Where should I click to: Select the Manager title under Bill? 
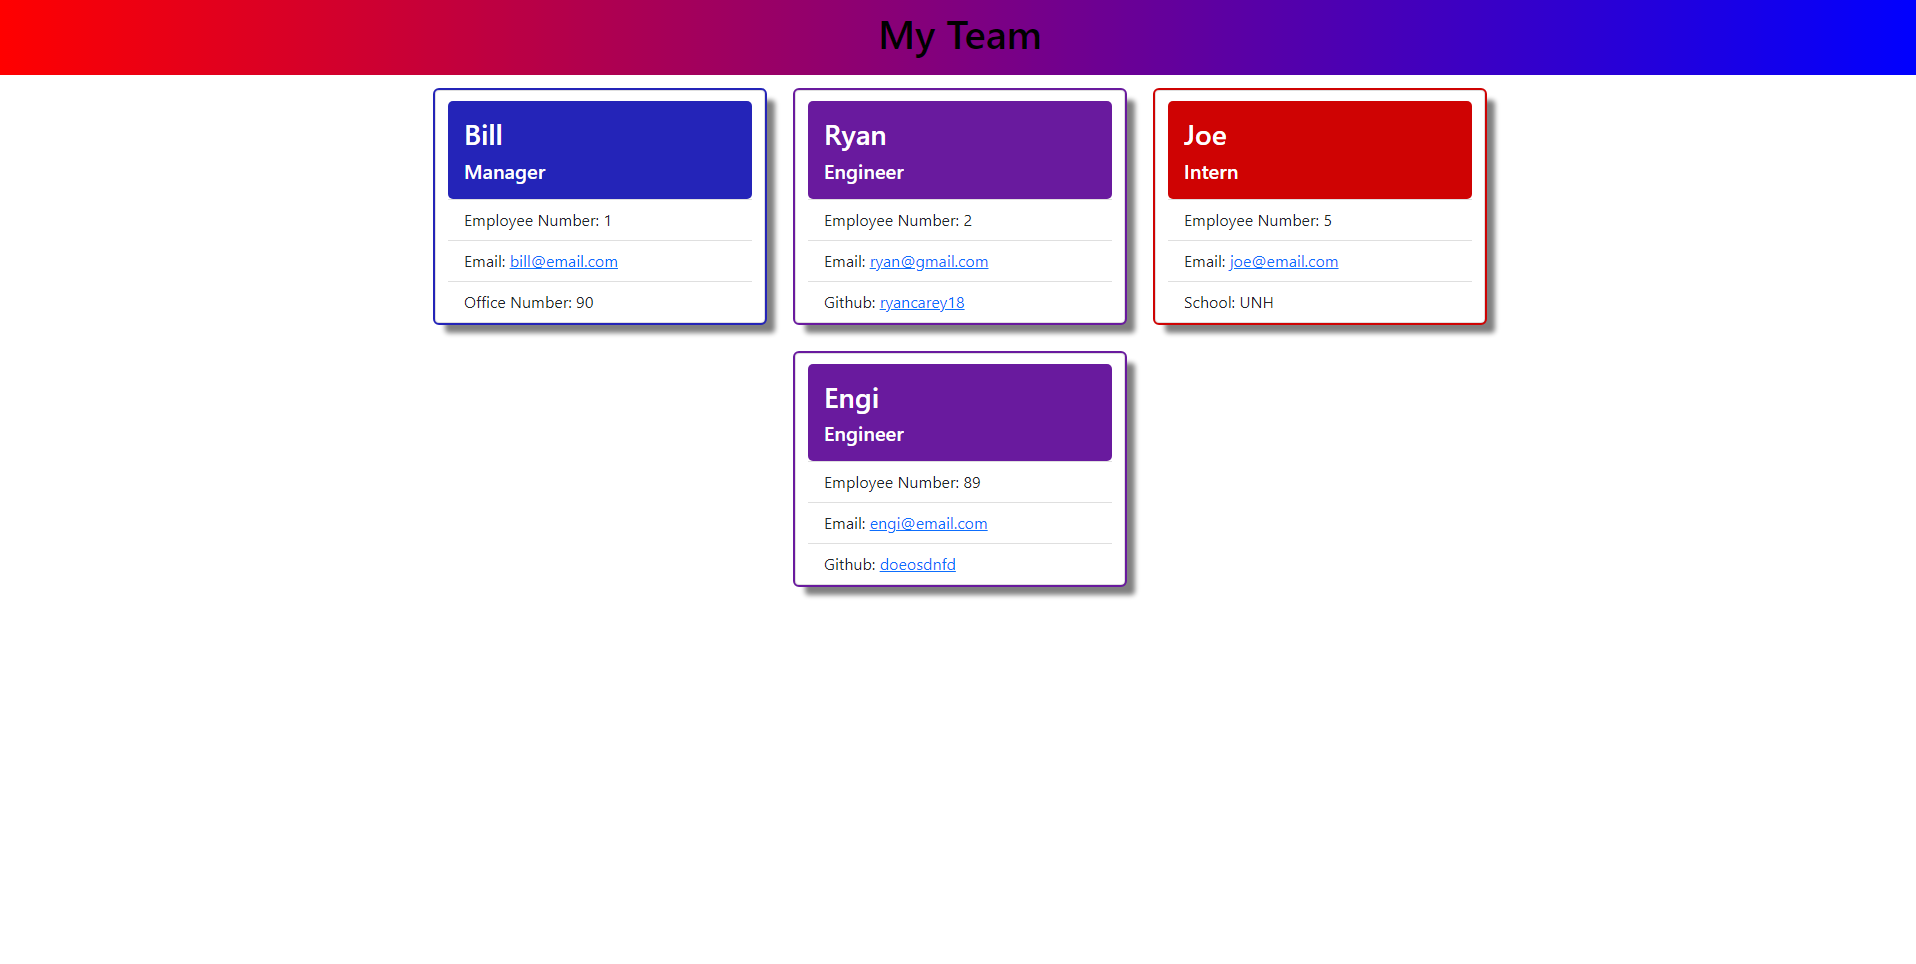pyautogui.click(x=504, y=172)
